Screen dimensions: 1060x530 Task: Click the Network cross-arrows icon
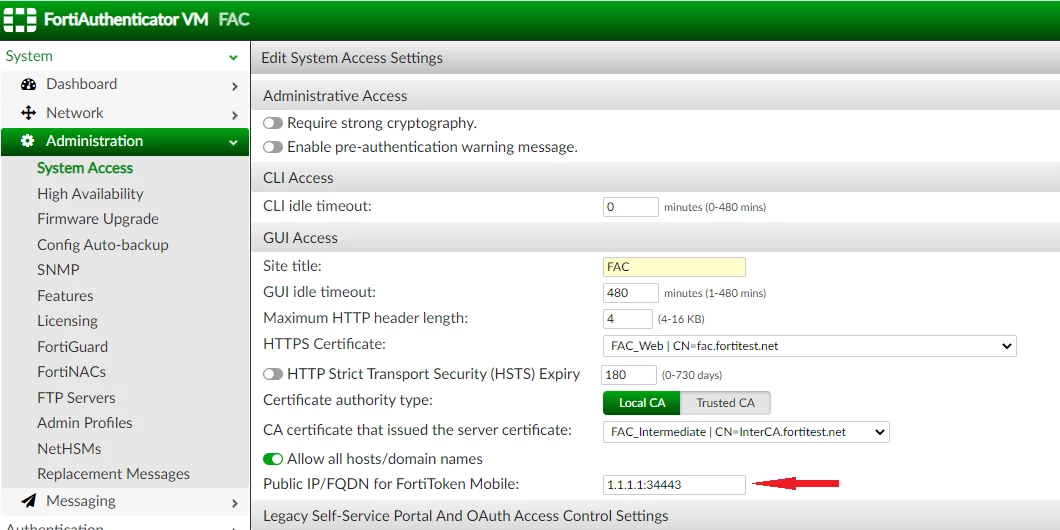click(x=28, y=113)
